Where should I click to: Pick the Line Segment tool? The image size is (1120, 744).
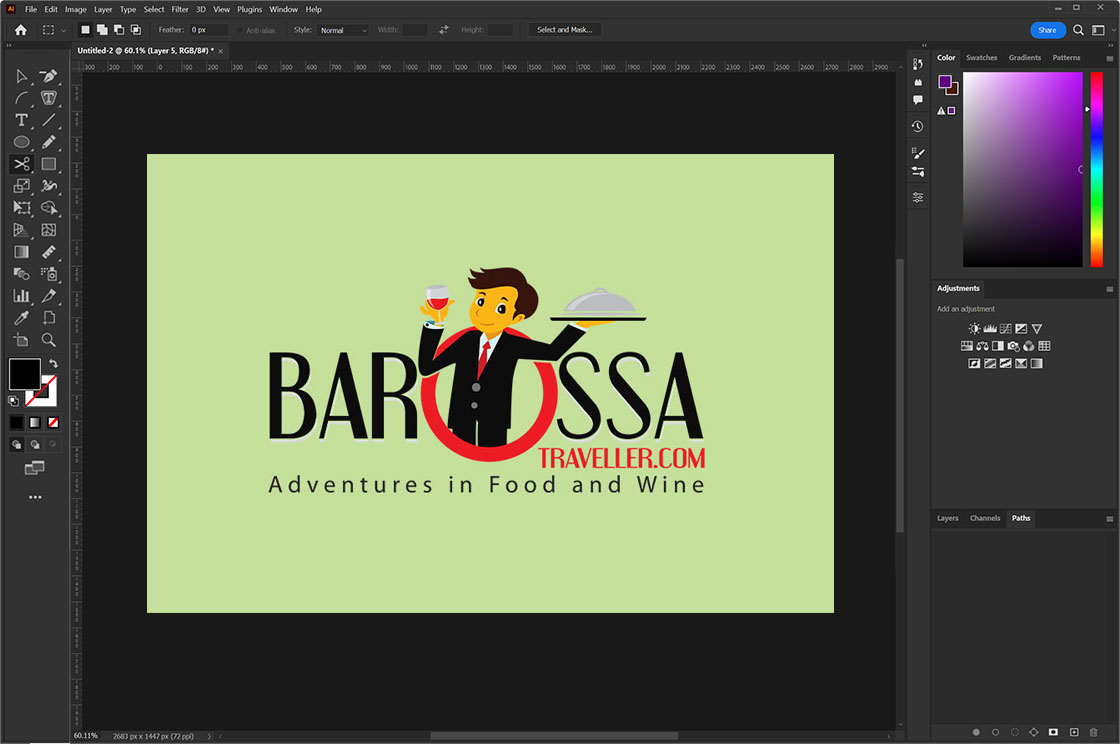pos(49,120)
